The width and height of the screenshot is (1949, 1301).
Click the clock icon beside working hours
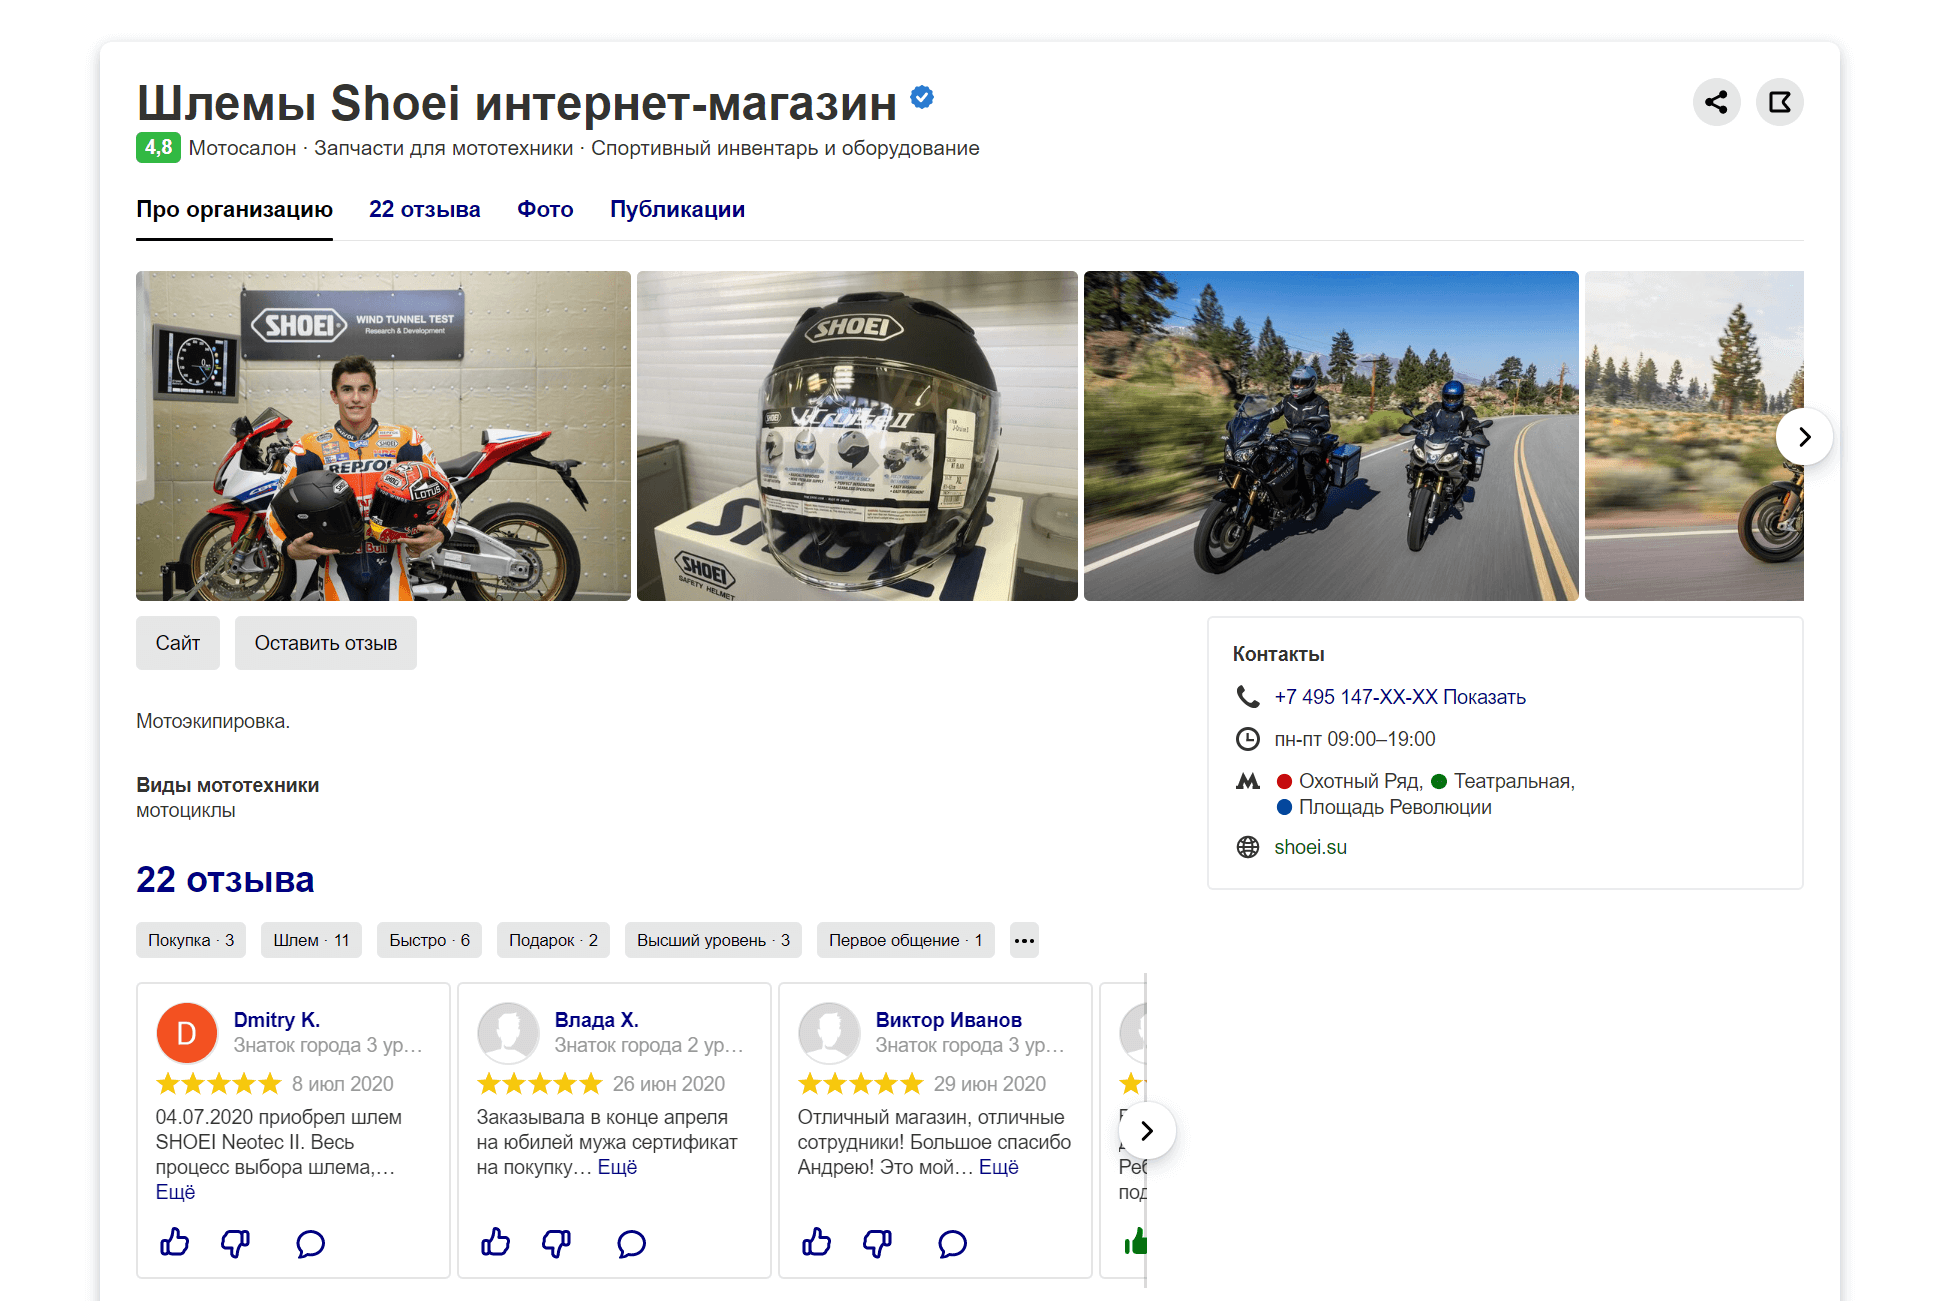[1248, 739]
